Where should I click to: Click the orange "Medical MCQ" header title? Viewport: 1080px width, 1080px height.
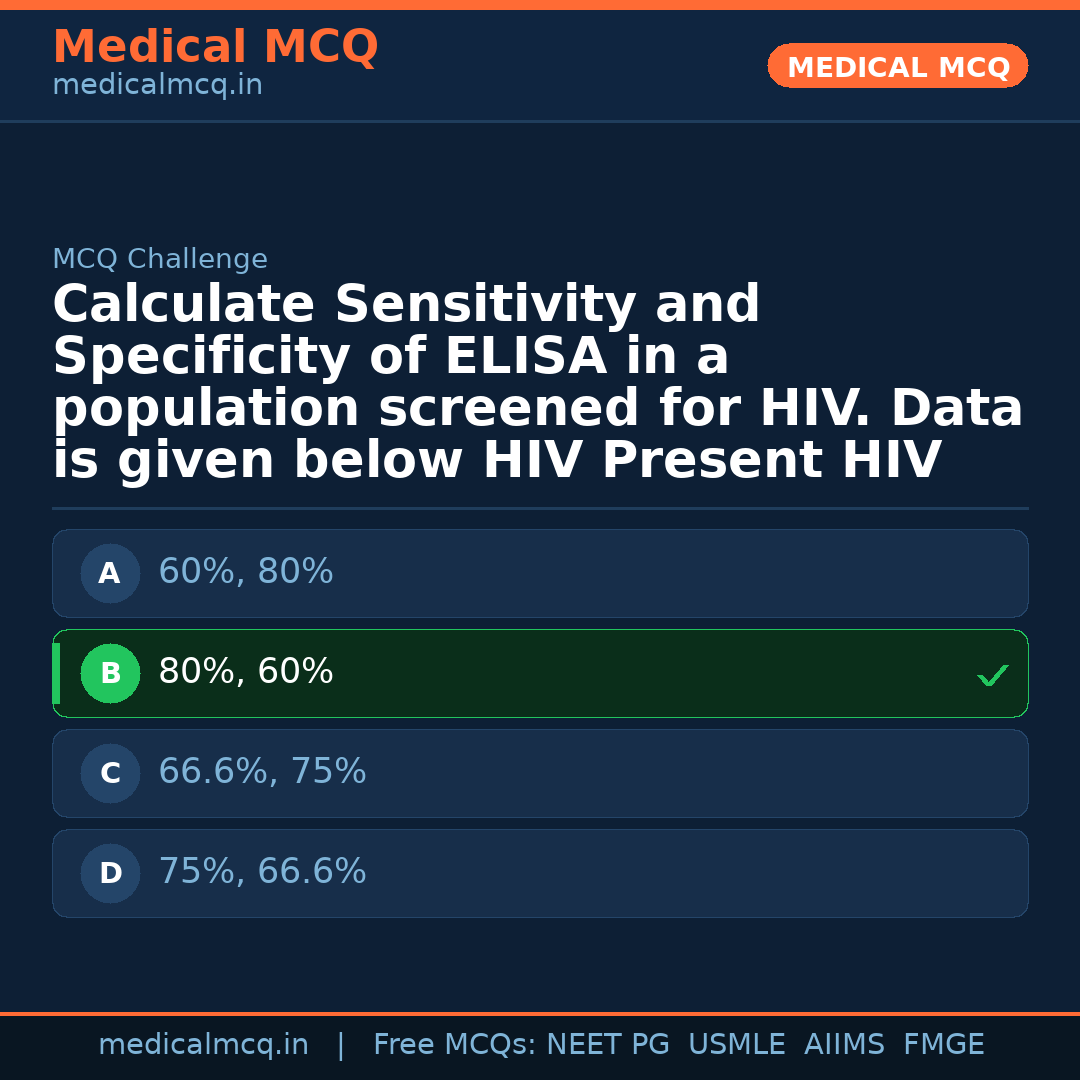(215, 47)
